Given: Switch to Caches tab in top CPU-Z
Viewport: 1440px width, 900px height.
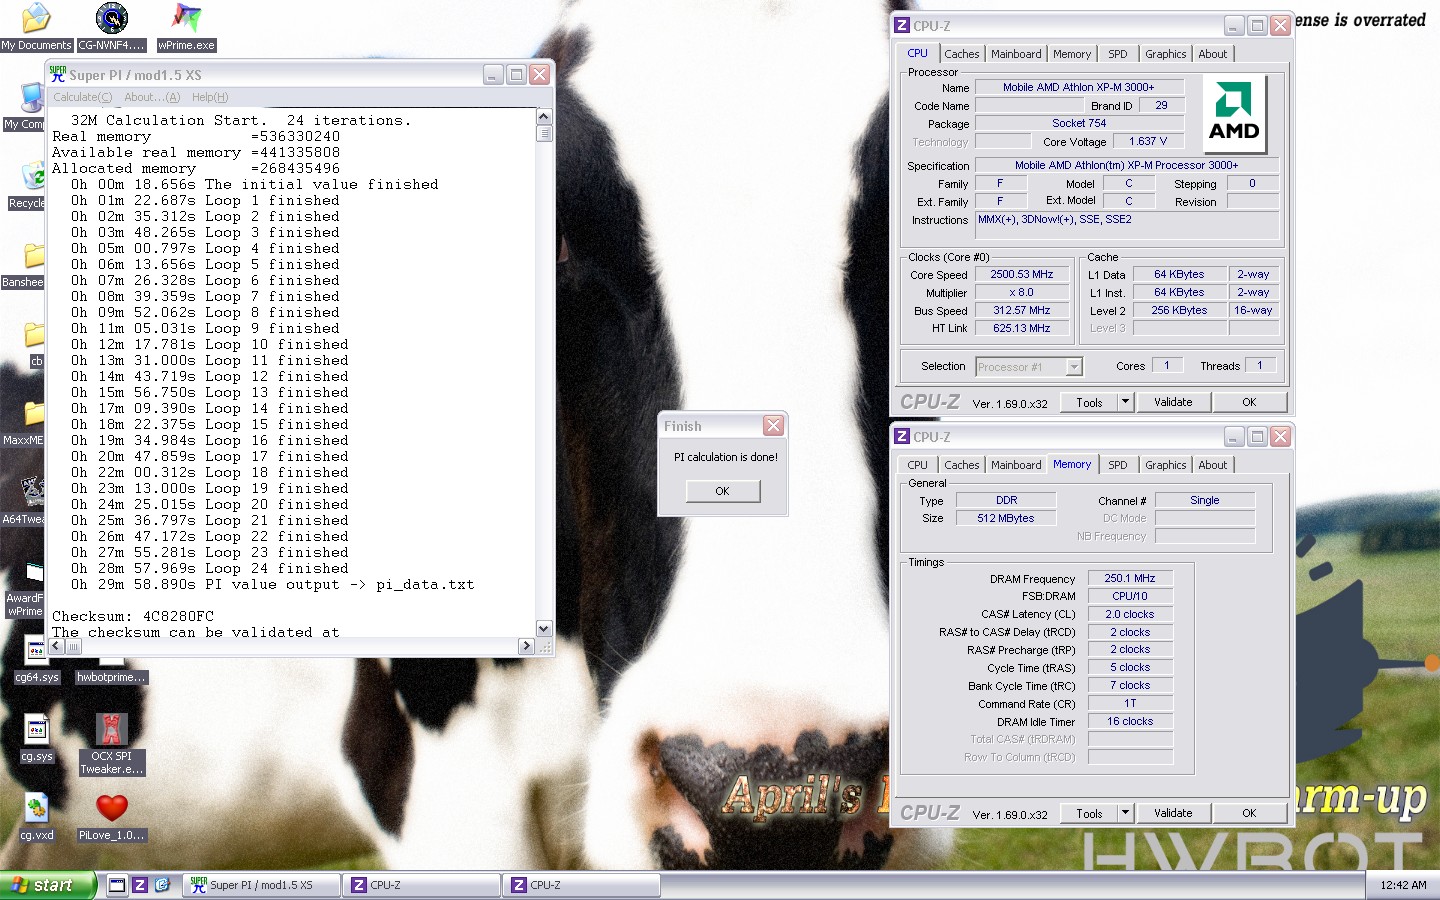Looking at the screenshot, I should point(962,54).
